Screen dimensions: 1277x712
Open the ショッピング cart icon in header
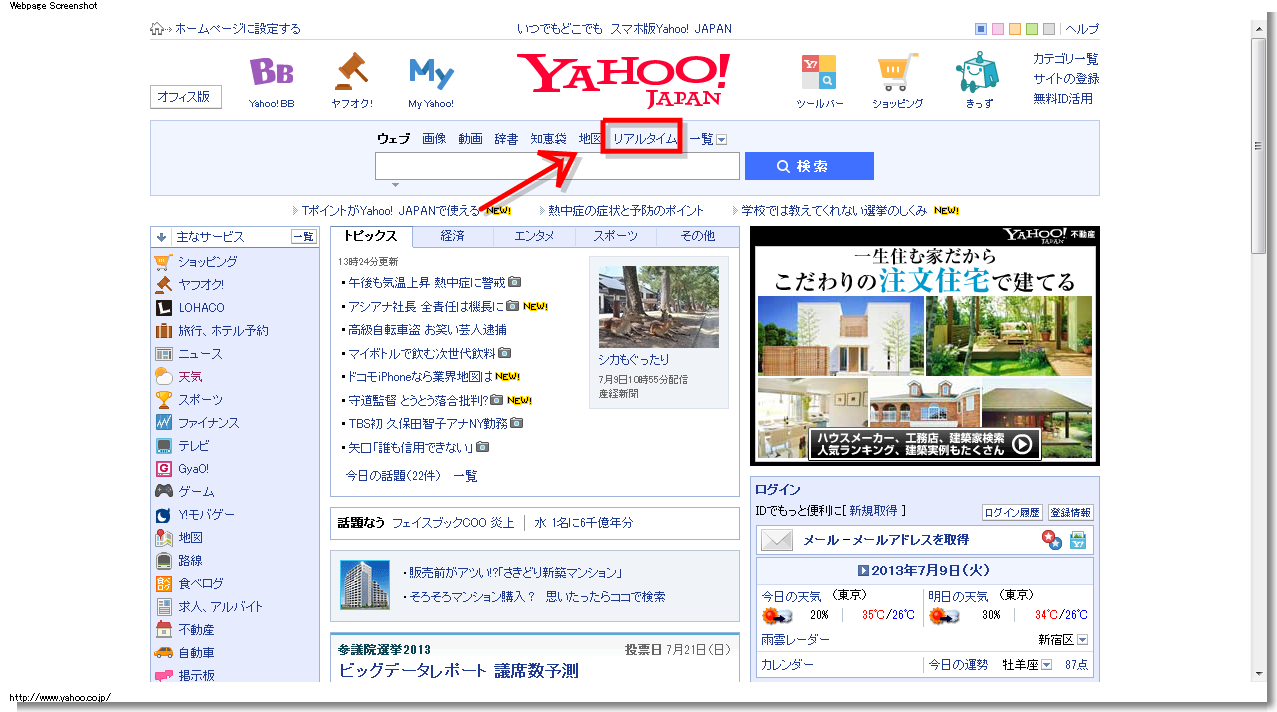pyautogui.click(x=897, y=73)
